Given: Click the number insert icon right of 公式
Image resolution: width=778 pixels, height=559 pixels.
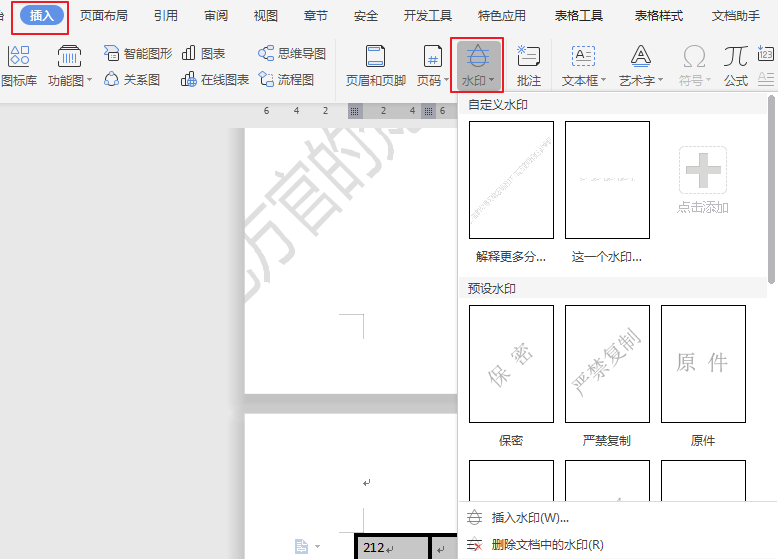Looking at the screenshot, I should point(766,53).
